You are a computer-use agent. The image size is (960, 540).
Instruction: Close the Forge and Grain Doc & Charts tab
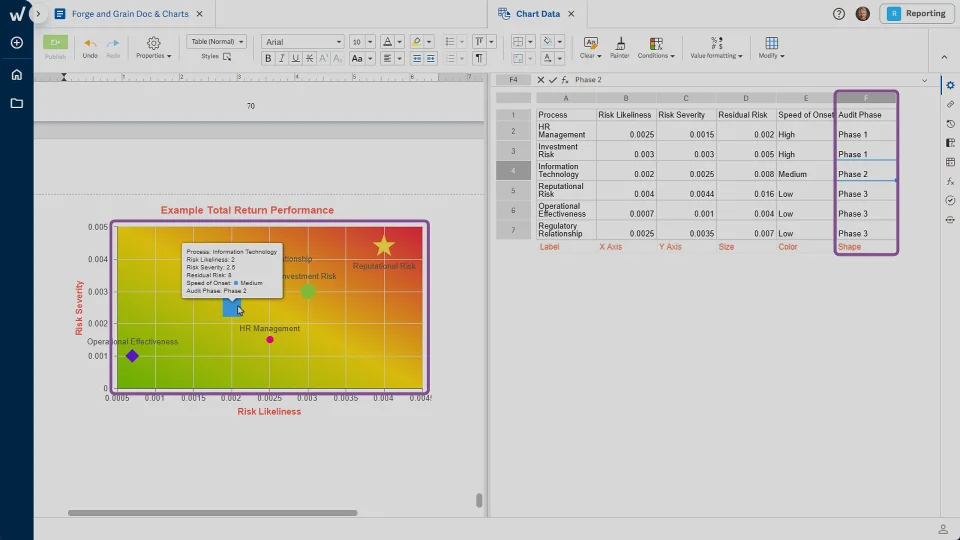[200, 13]
